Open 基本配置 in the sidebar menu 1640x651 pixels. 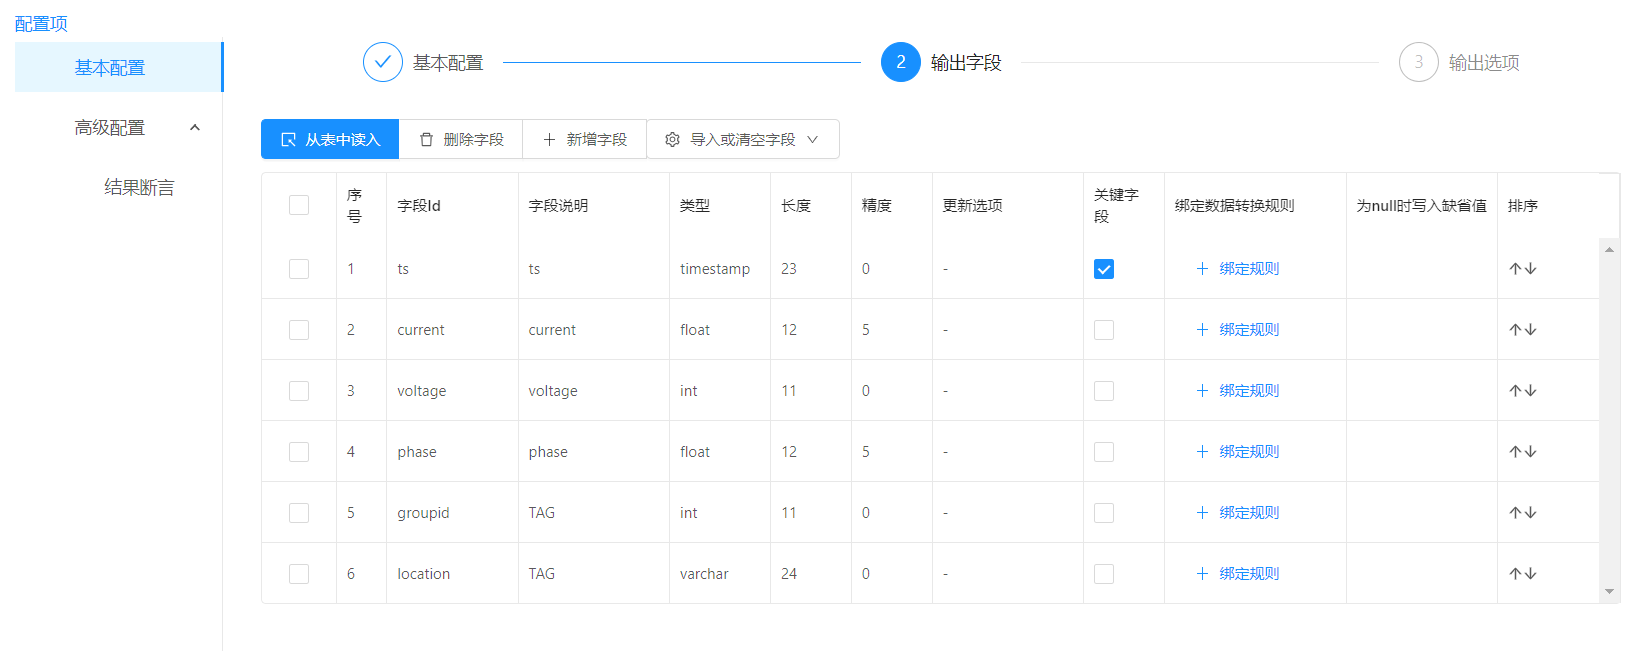(110, 68)
